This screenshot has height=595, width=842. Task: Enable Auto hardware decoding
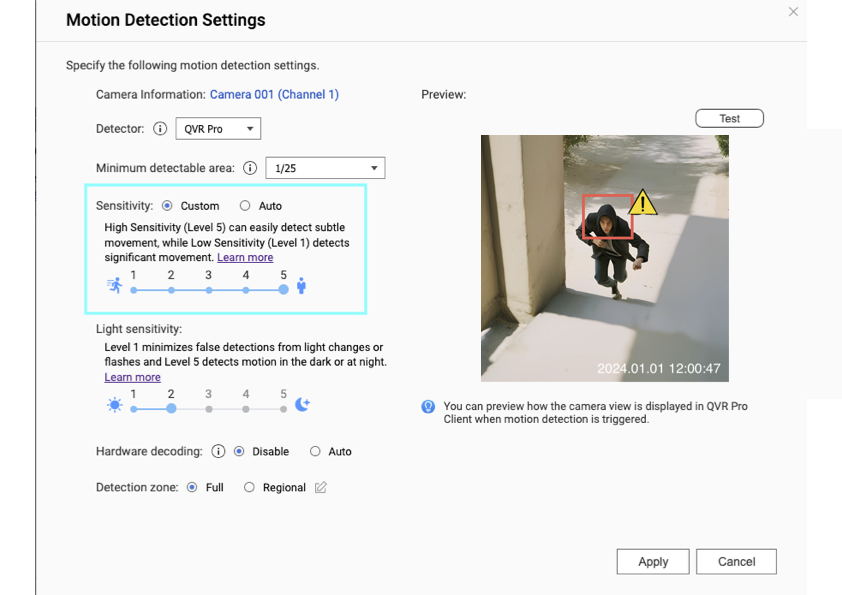314,451
